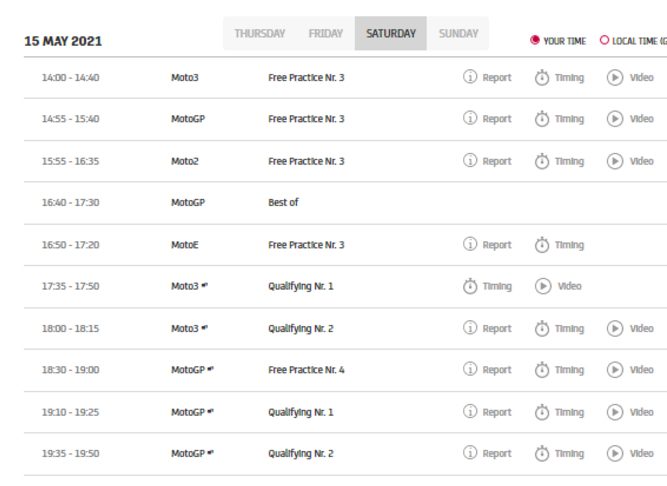This screenshot has height=486, width=667.
Task: Switch to the Thursday tab
Action: point(259,34)
